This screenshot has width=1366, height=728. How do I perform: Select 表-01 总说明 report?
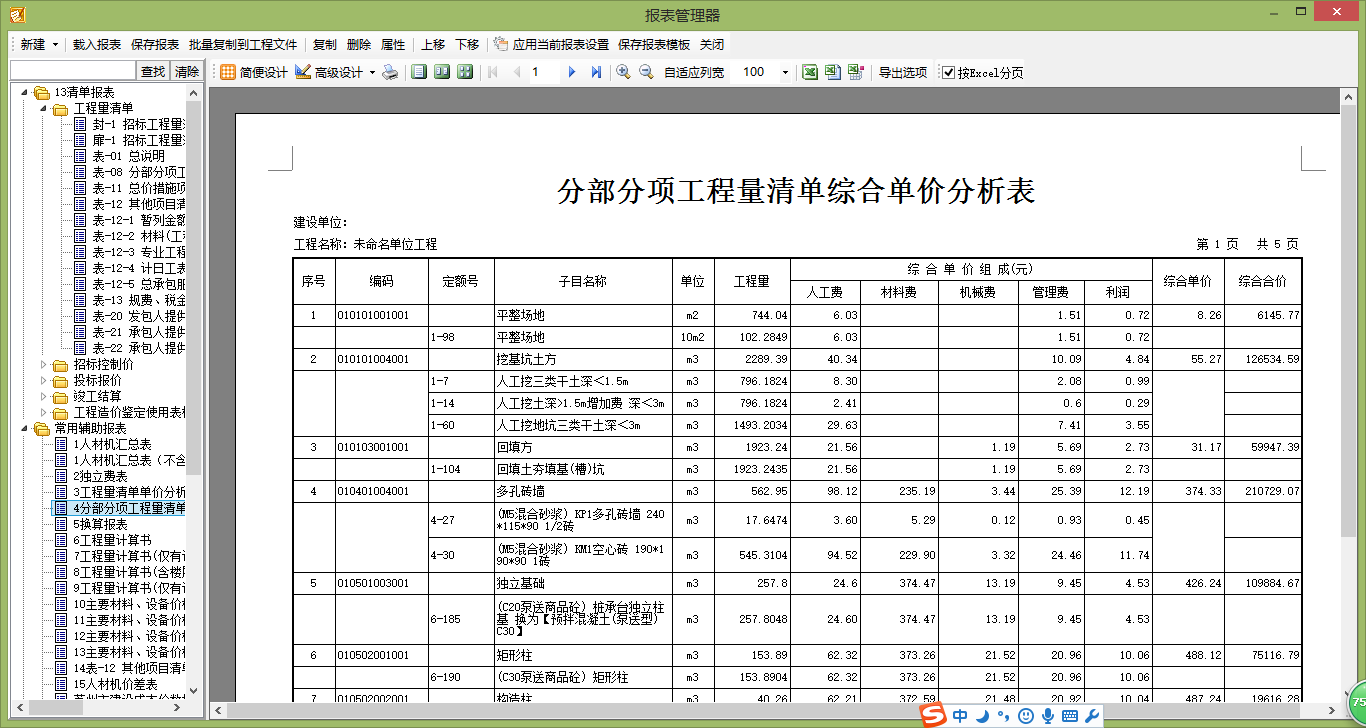point(129,156)
